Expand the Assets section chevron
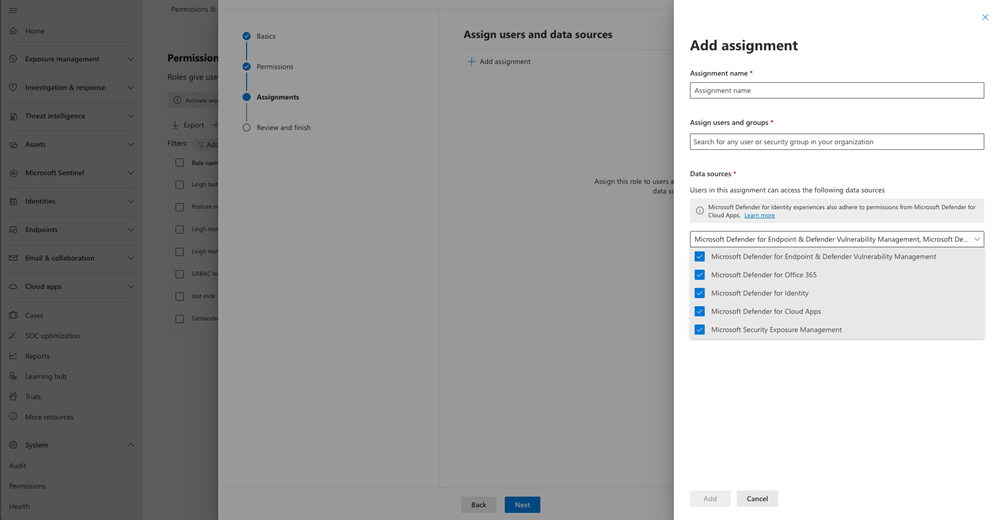The image size is (1000, 520). pyautogui.click(x=131, y=145)
